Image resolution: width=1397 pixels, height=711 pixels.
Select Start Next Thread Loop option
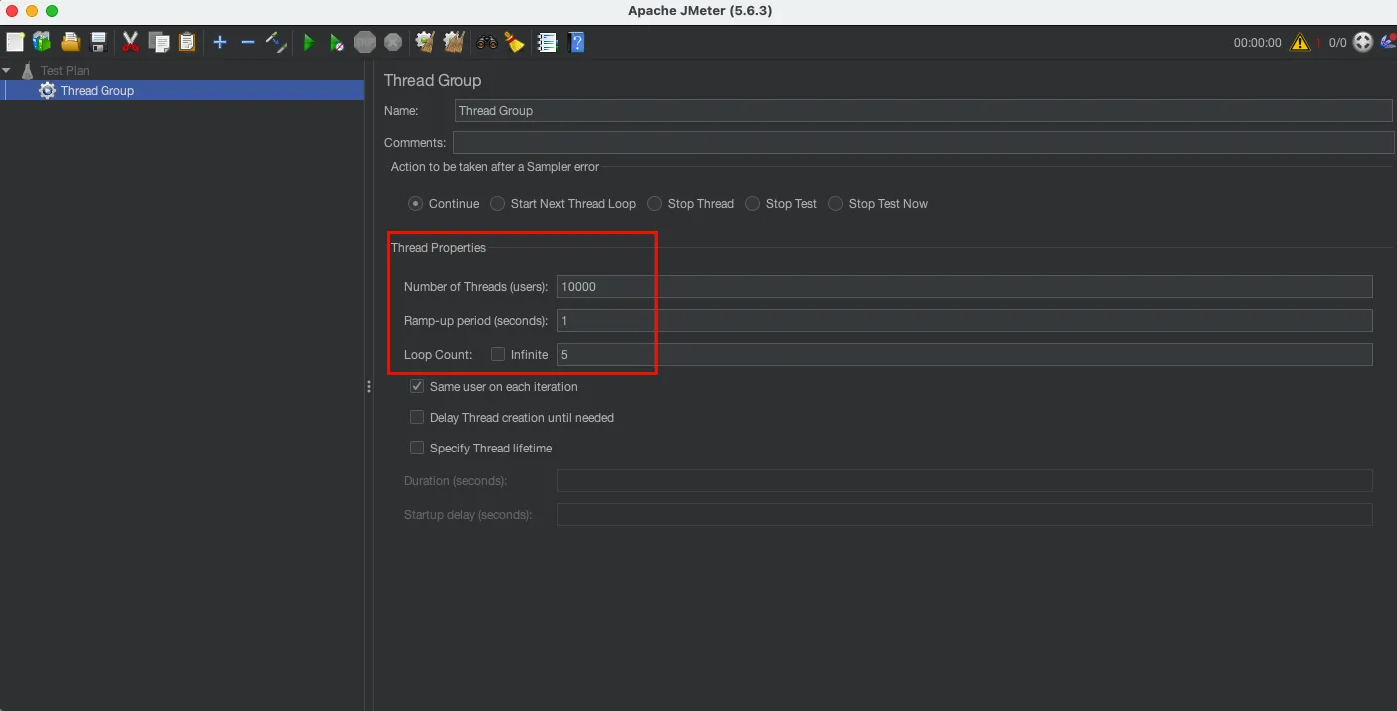click(497, 203)
